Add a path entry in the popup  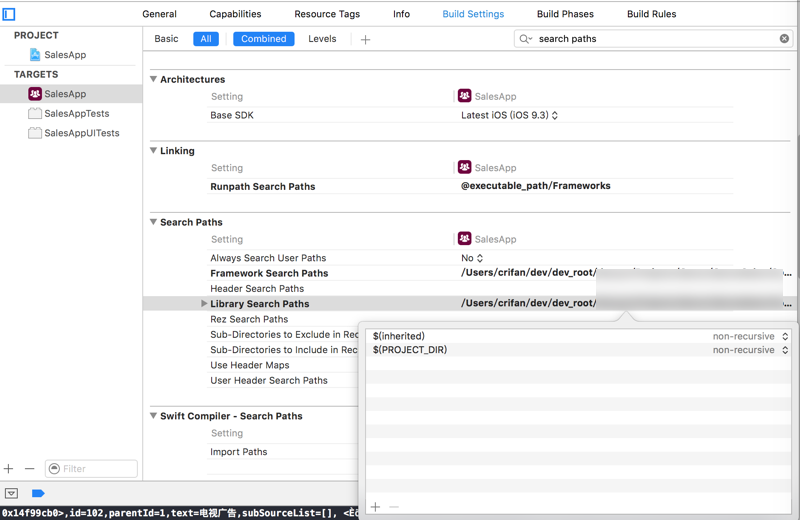tap(376, 507)
